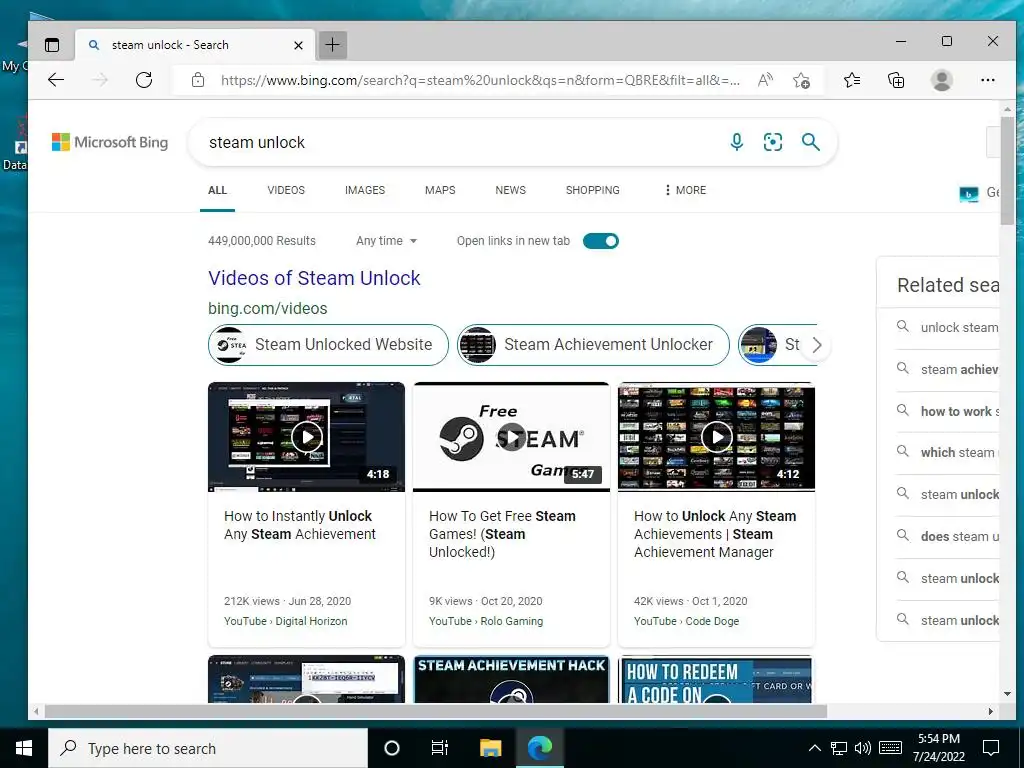Viewport: 1024px width, 768px height.
Task: Open File Explorer from taskbar
Action: (x=490, y=748)
